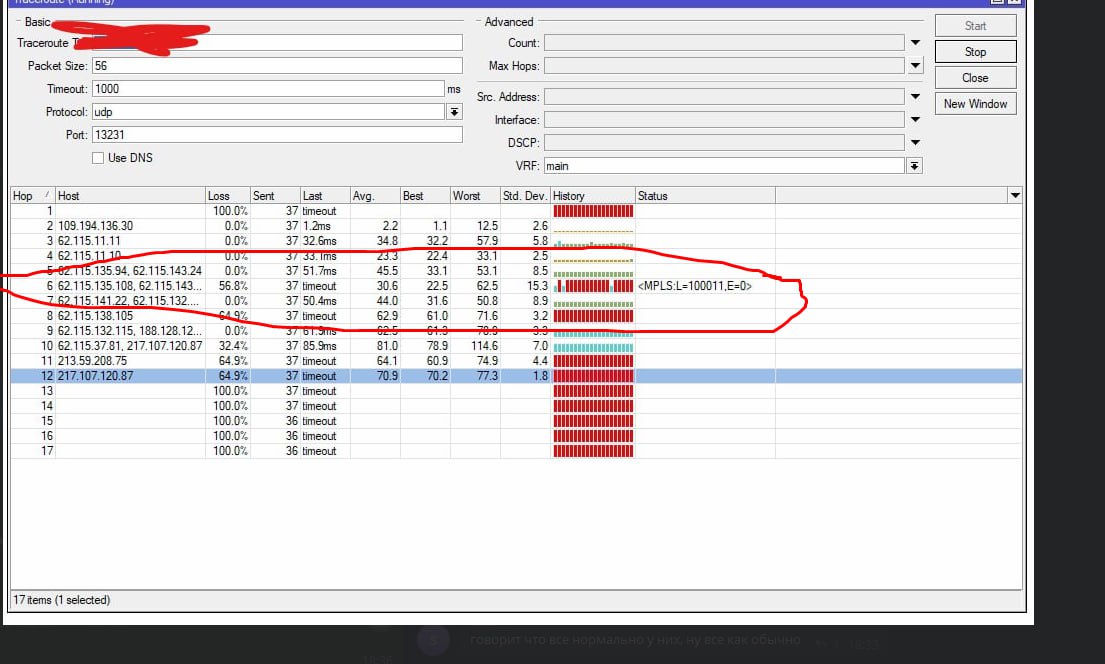This screenshot has height=664, width=1105.
Task: Select hop 17 timeout row
Action: pos(516,451)
